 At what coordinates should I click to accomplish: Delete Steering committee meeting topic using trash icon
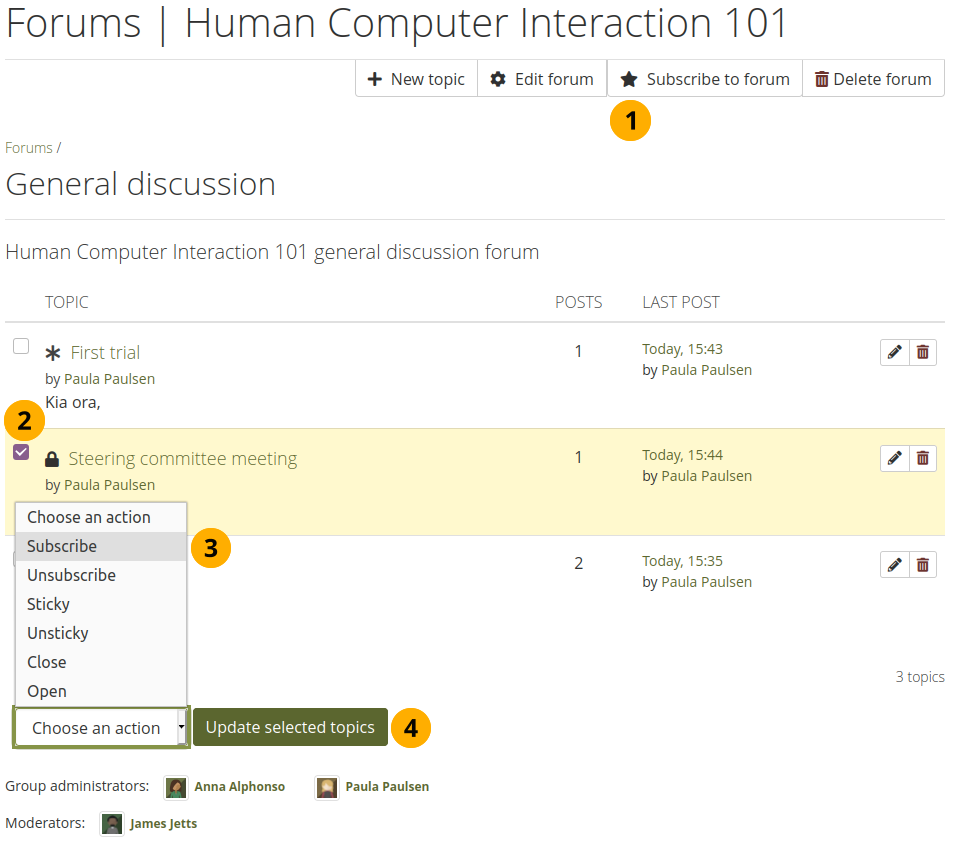point(923,458)
